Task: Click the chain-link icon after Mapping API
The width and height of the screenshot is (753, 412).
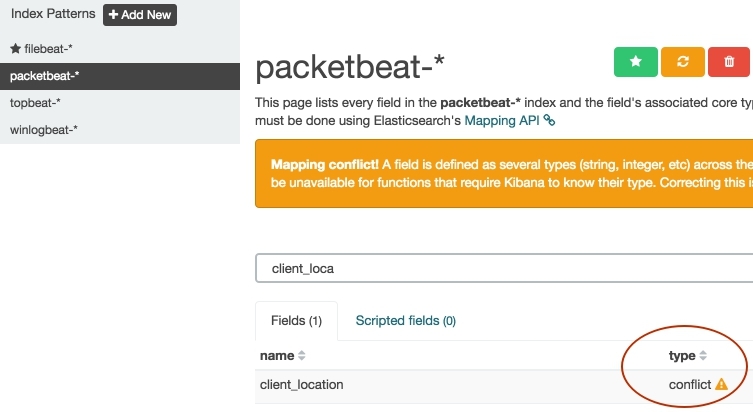Action: (549, 120)
